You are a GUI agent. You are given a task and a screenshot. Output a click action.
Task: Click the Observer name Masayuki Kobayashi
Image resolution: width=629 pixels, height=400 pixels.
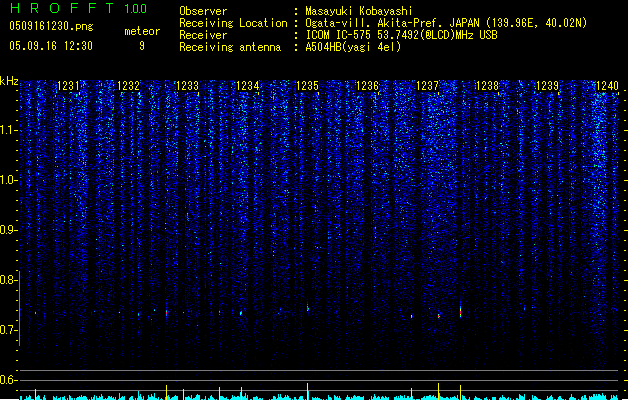359,11
